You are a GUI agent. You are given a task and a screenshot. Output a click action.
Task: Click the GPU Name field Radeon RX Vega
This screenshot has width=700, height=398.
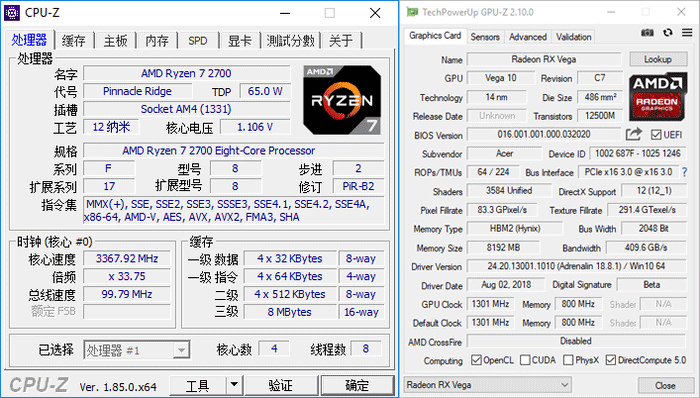544,59
